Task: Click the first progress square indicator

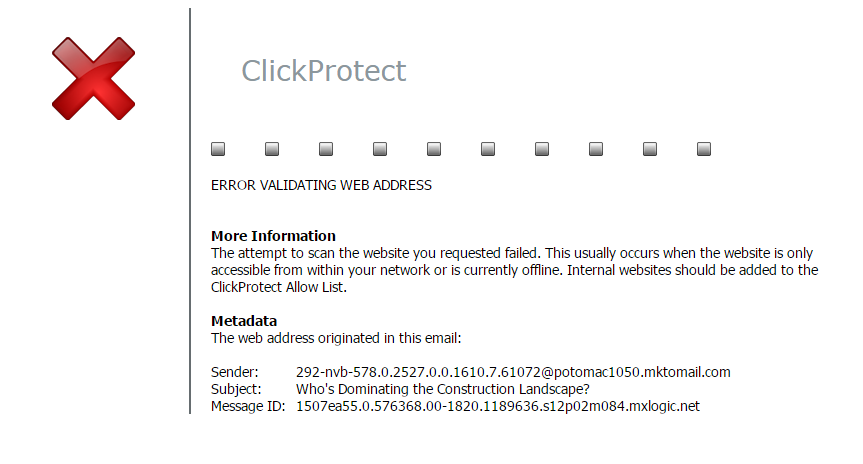Action: pos(218,149)
